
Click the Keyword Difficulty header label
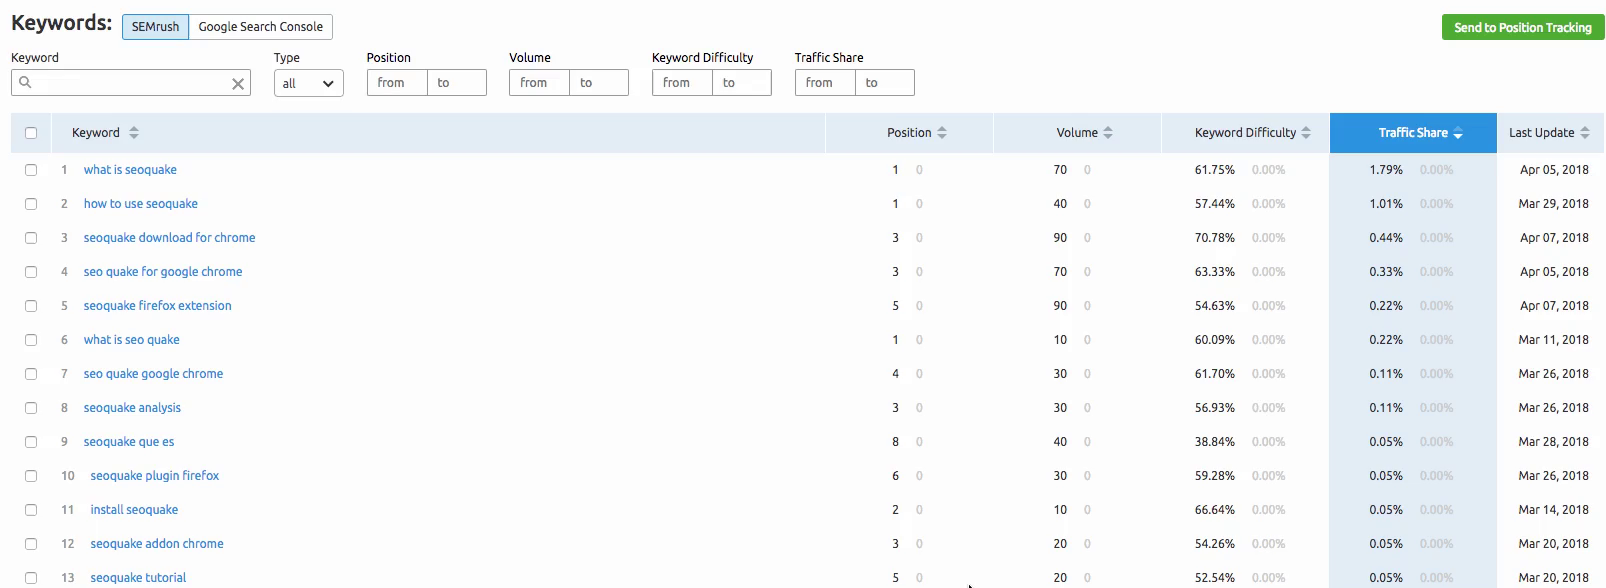click(x=1245, y=133)
